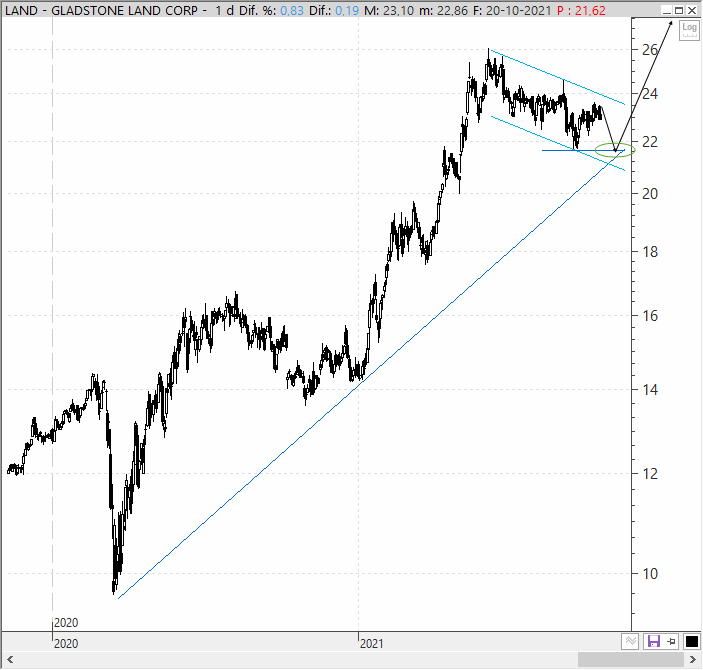Click the horizontal scrollbar left arrow
The height and width of the screenshot is (670, 703).
click(x=10, y=659)
